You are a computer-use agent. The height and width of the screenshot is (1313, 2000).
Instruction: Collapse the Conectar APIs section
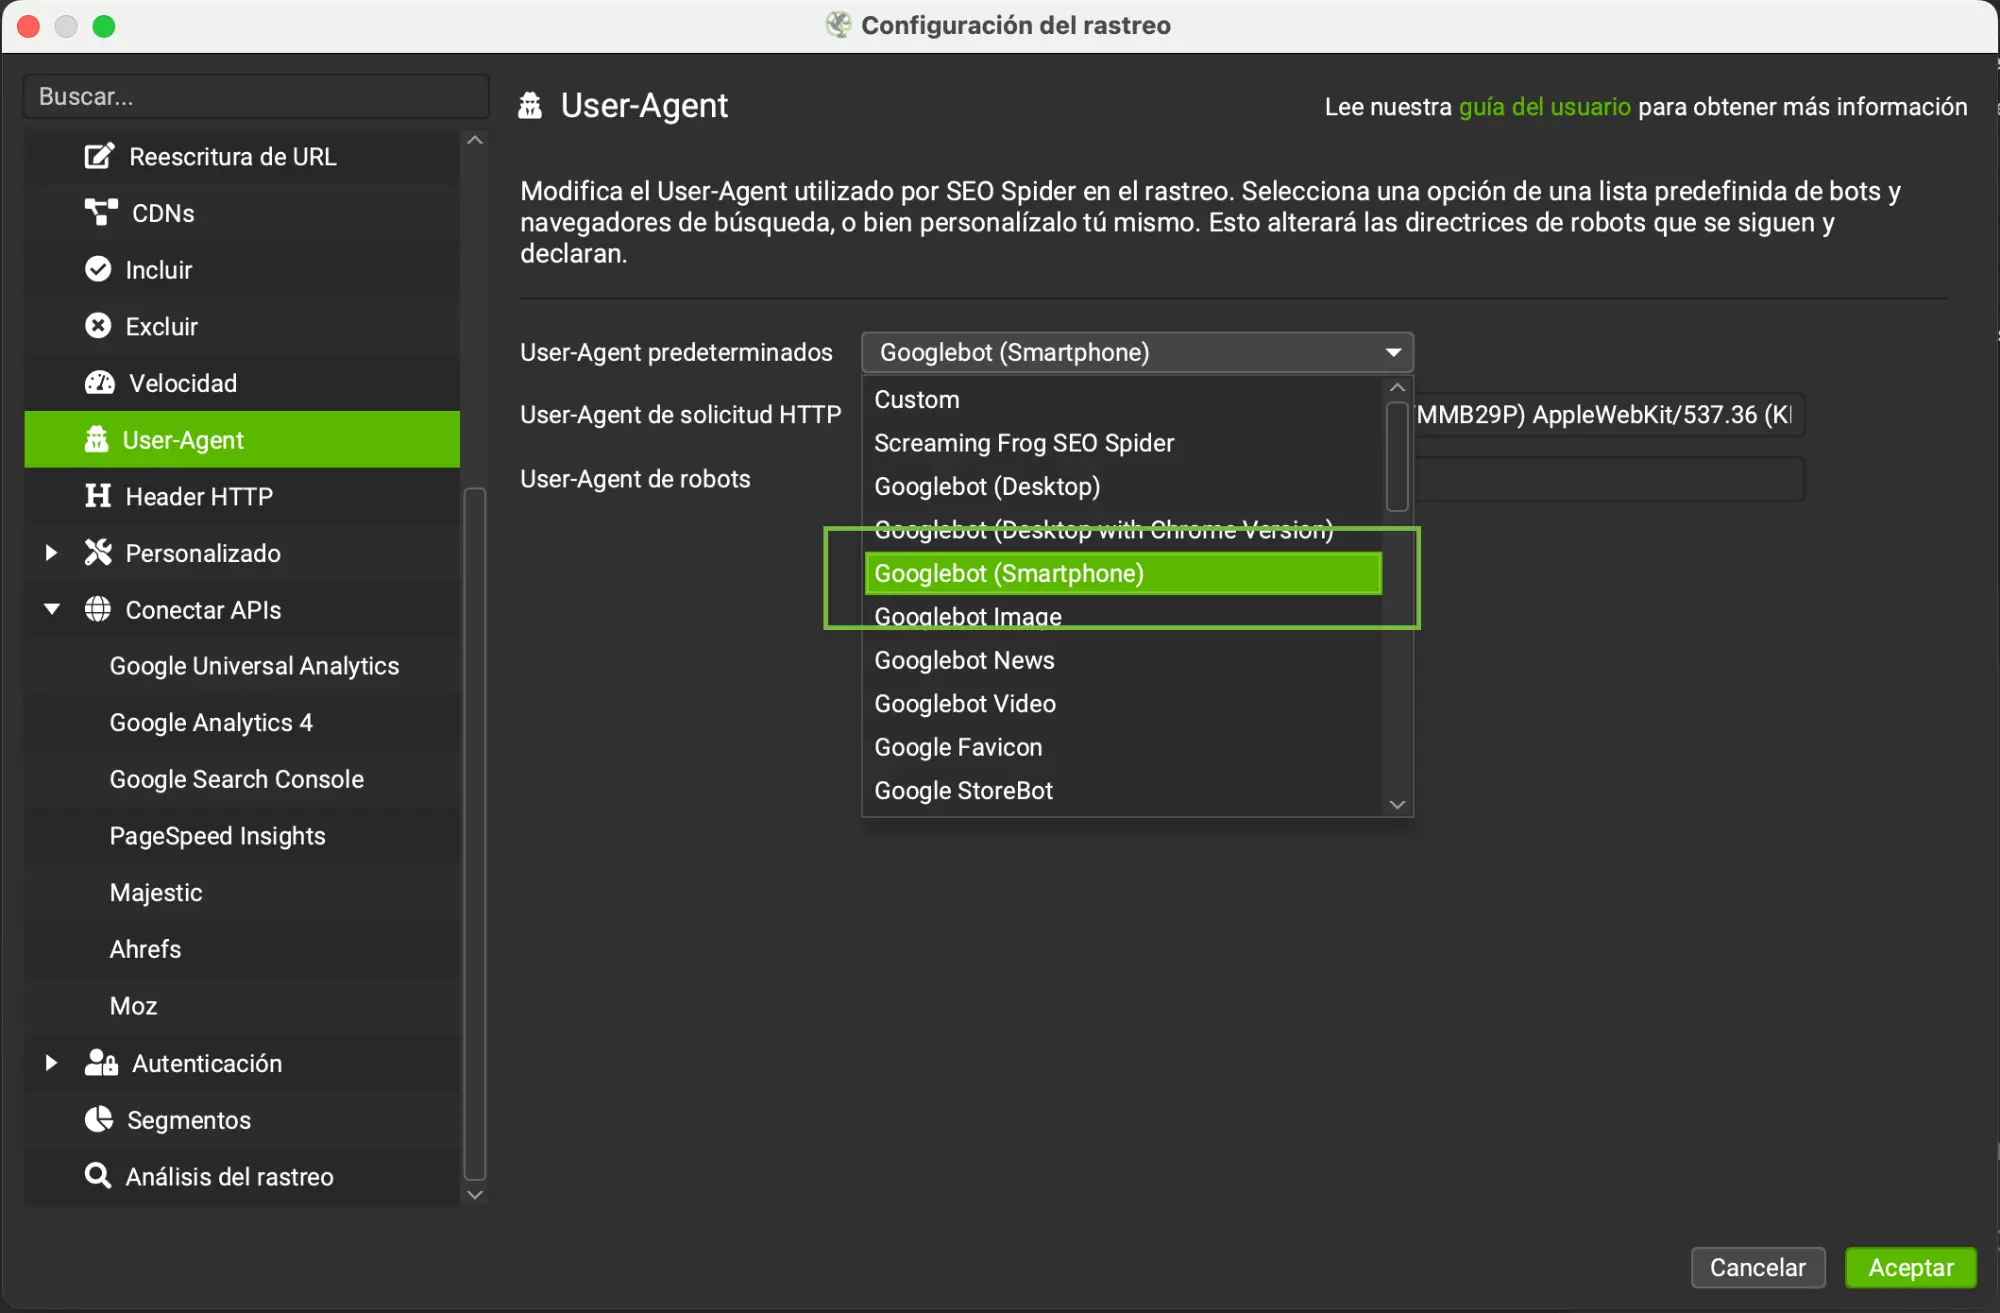[52, 609]
